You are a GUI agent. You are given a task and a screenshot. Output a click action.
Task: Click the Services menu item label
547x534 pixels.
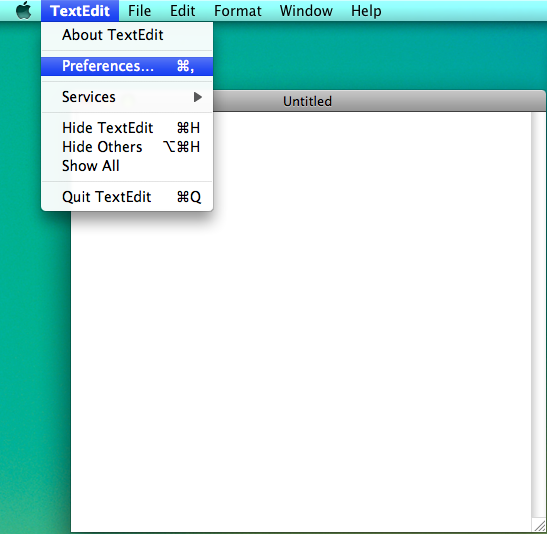tap(89, 97)
